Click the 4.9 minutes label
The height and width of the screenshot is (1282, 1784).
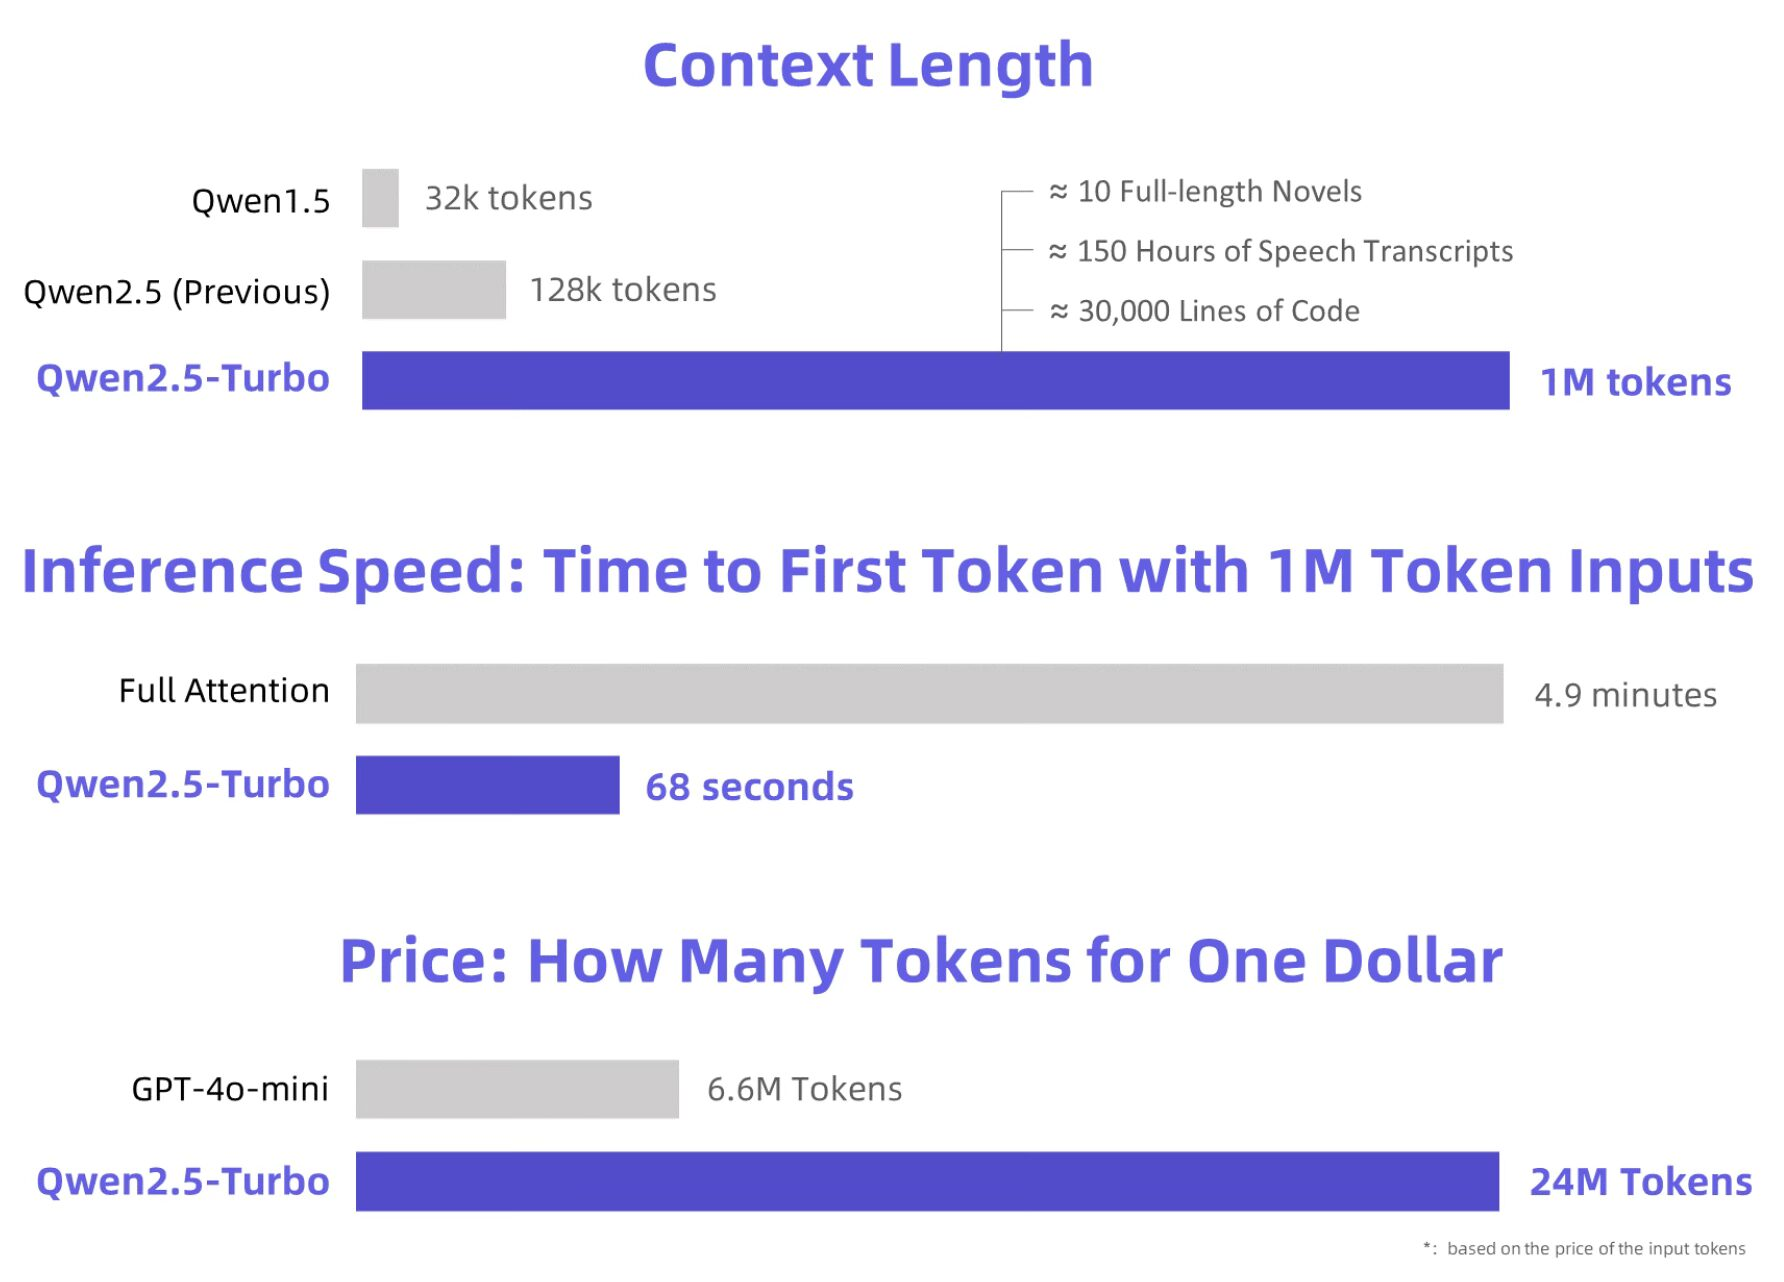[x=1626, y=695]
